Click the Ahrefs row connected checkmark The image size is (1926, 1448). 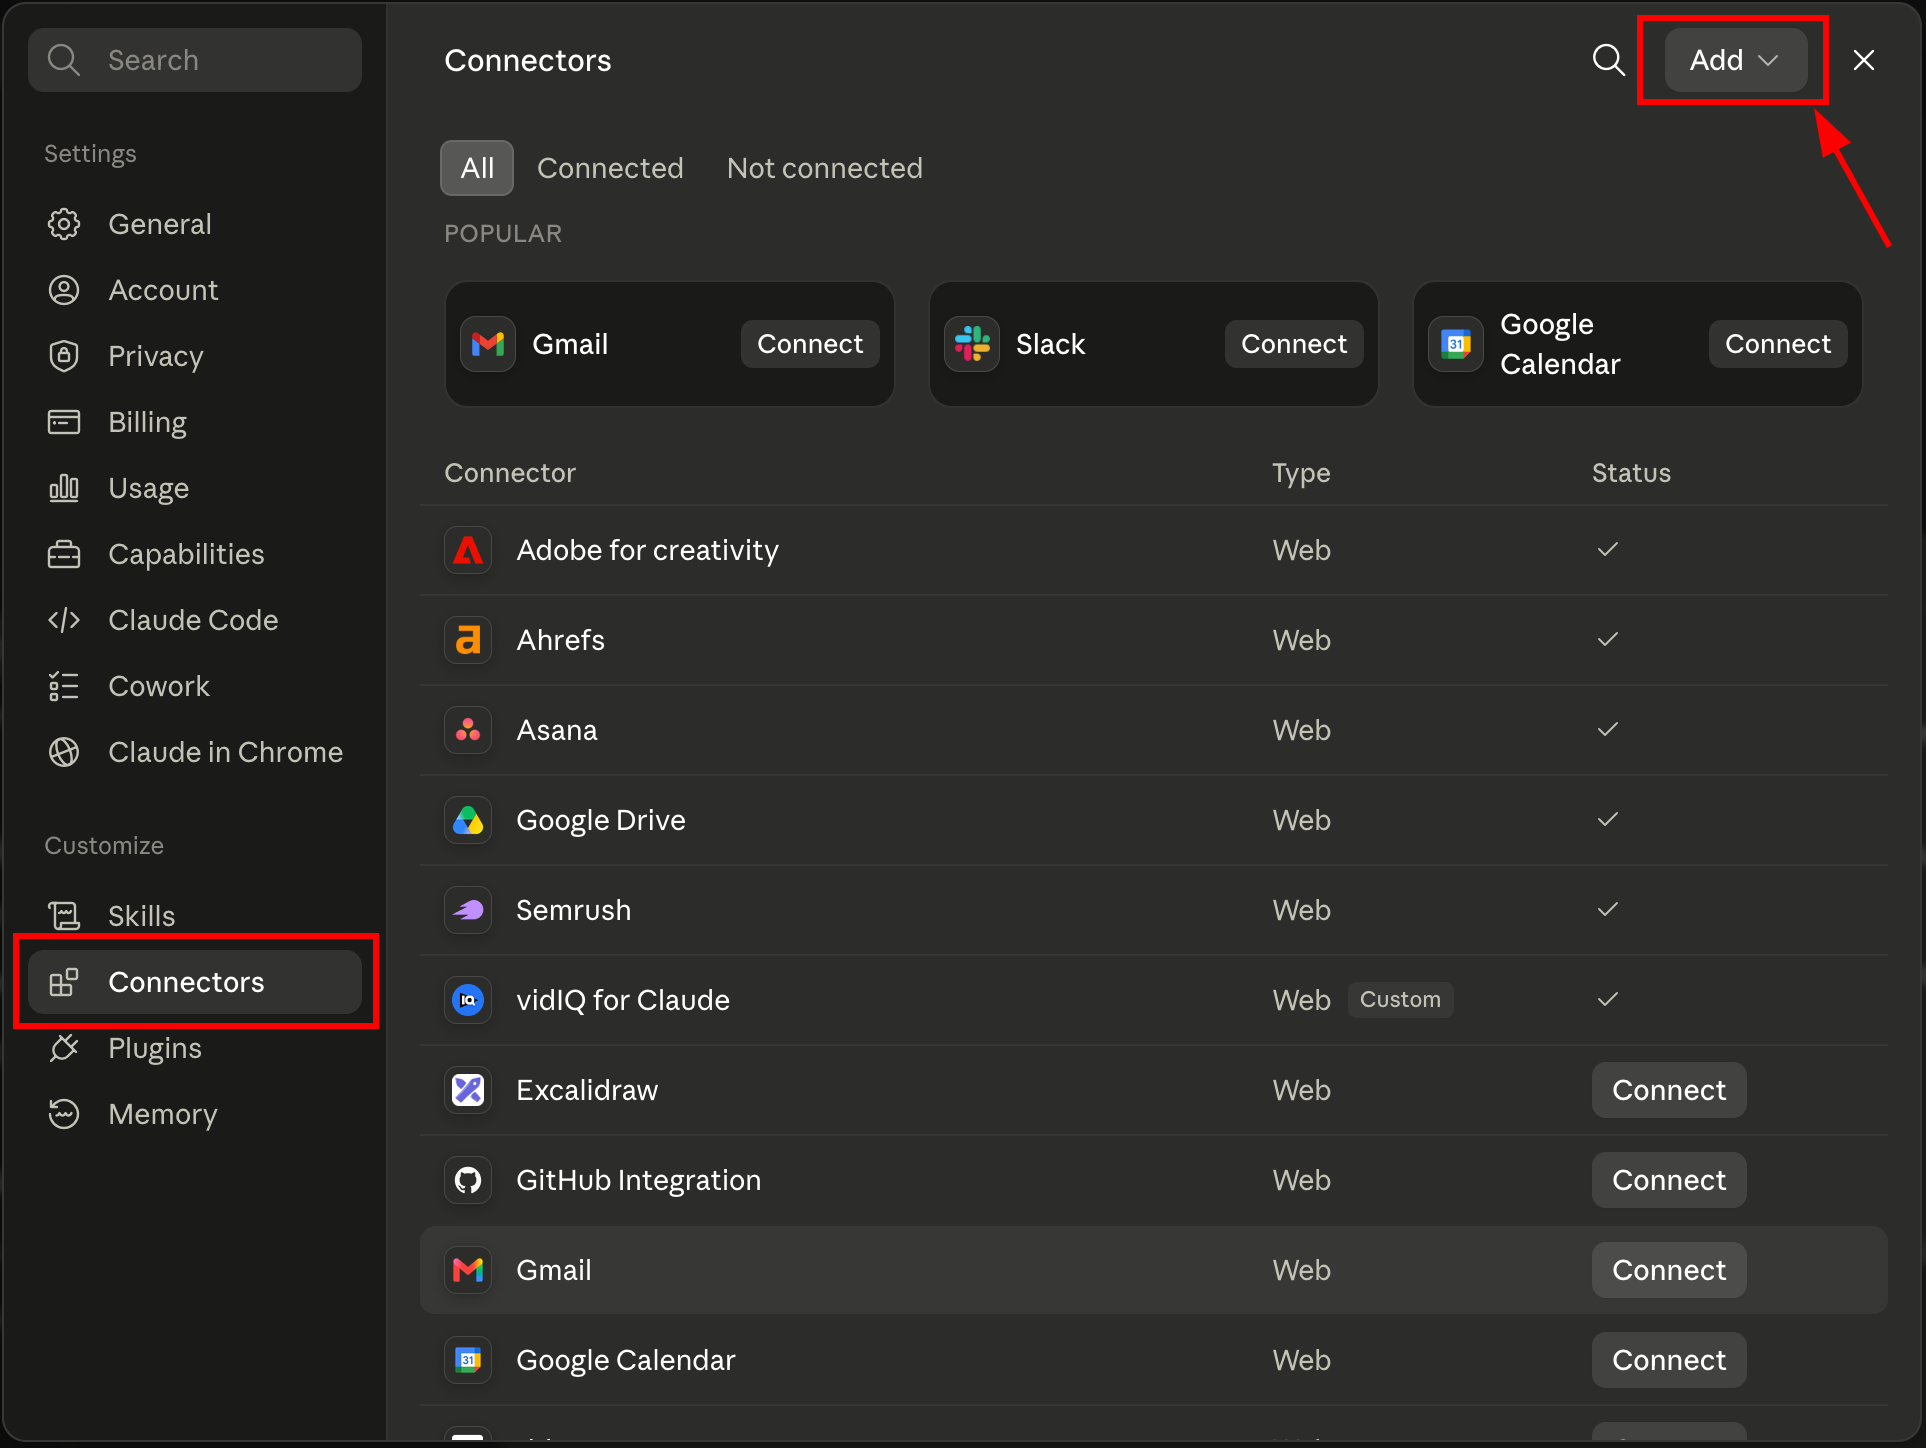tap(1608, 639)
